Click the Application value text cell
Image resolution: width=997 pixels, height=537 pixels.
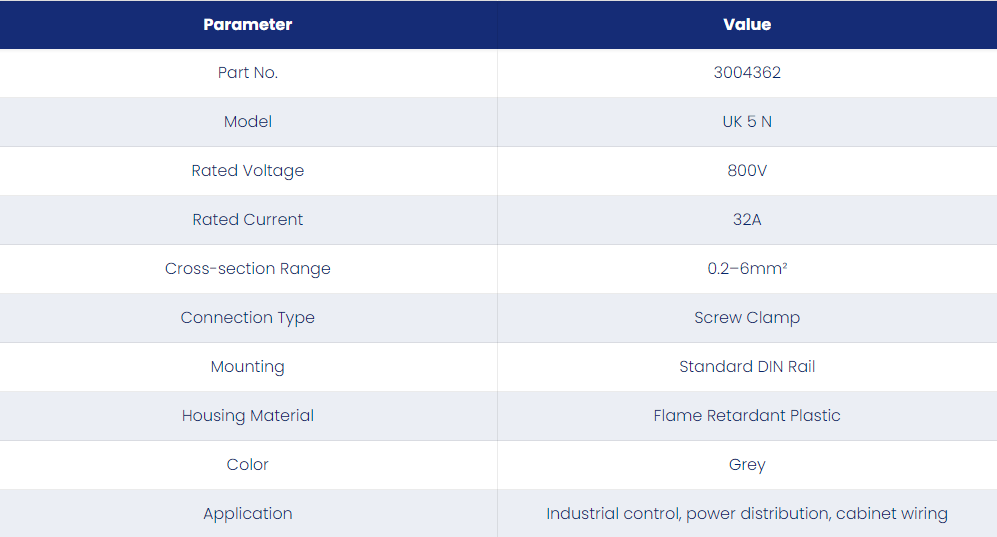tap(747, 513)
